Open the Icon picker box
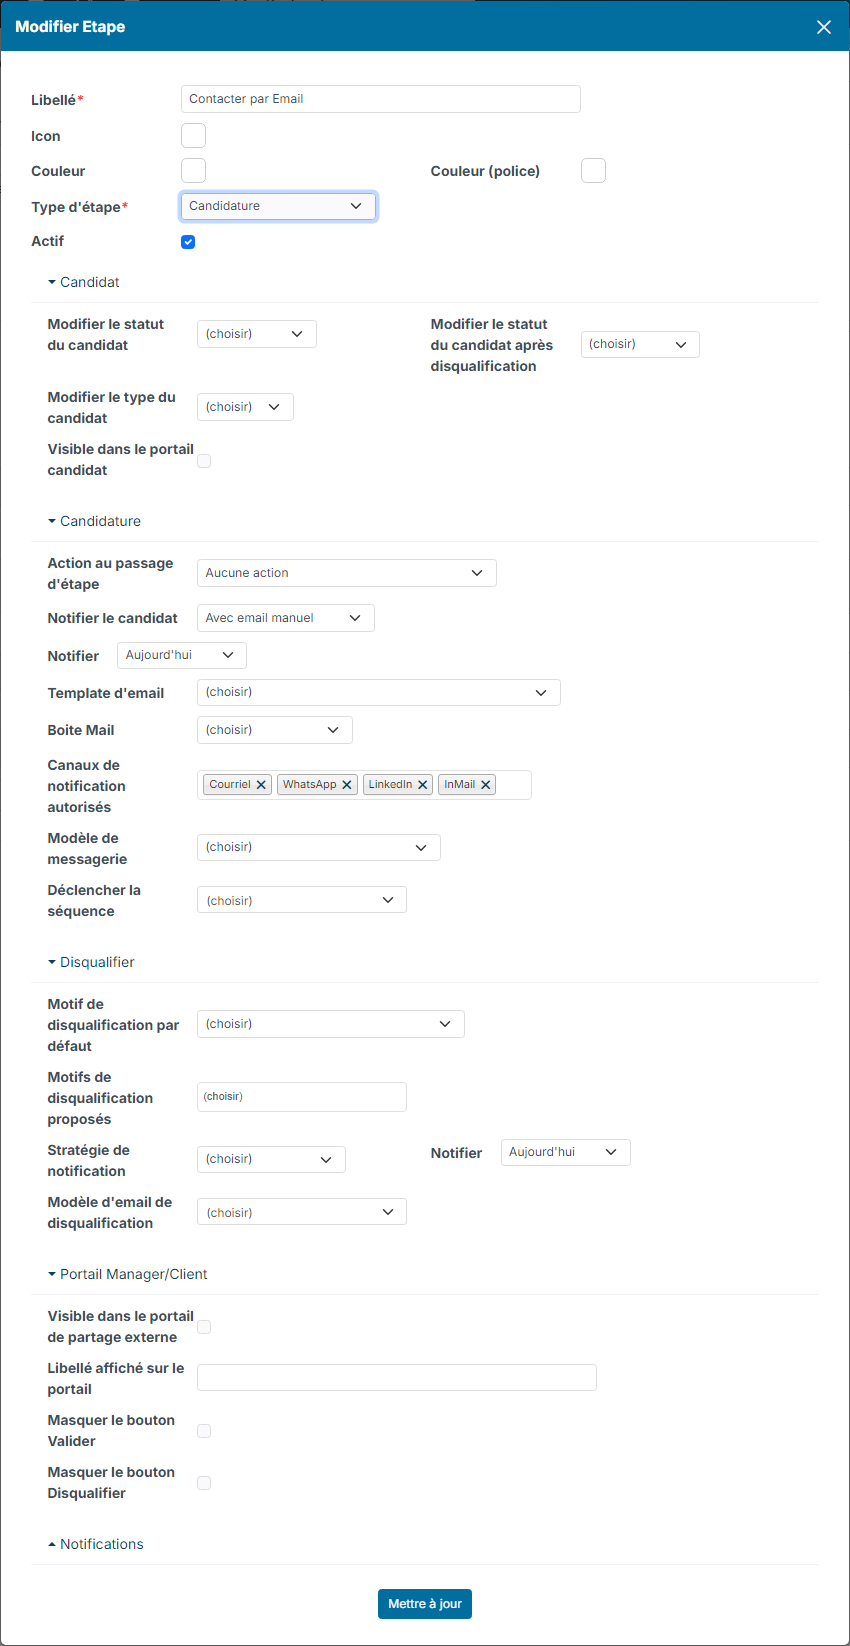850x1646 pixels. (193, 135)
